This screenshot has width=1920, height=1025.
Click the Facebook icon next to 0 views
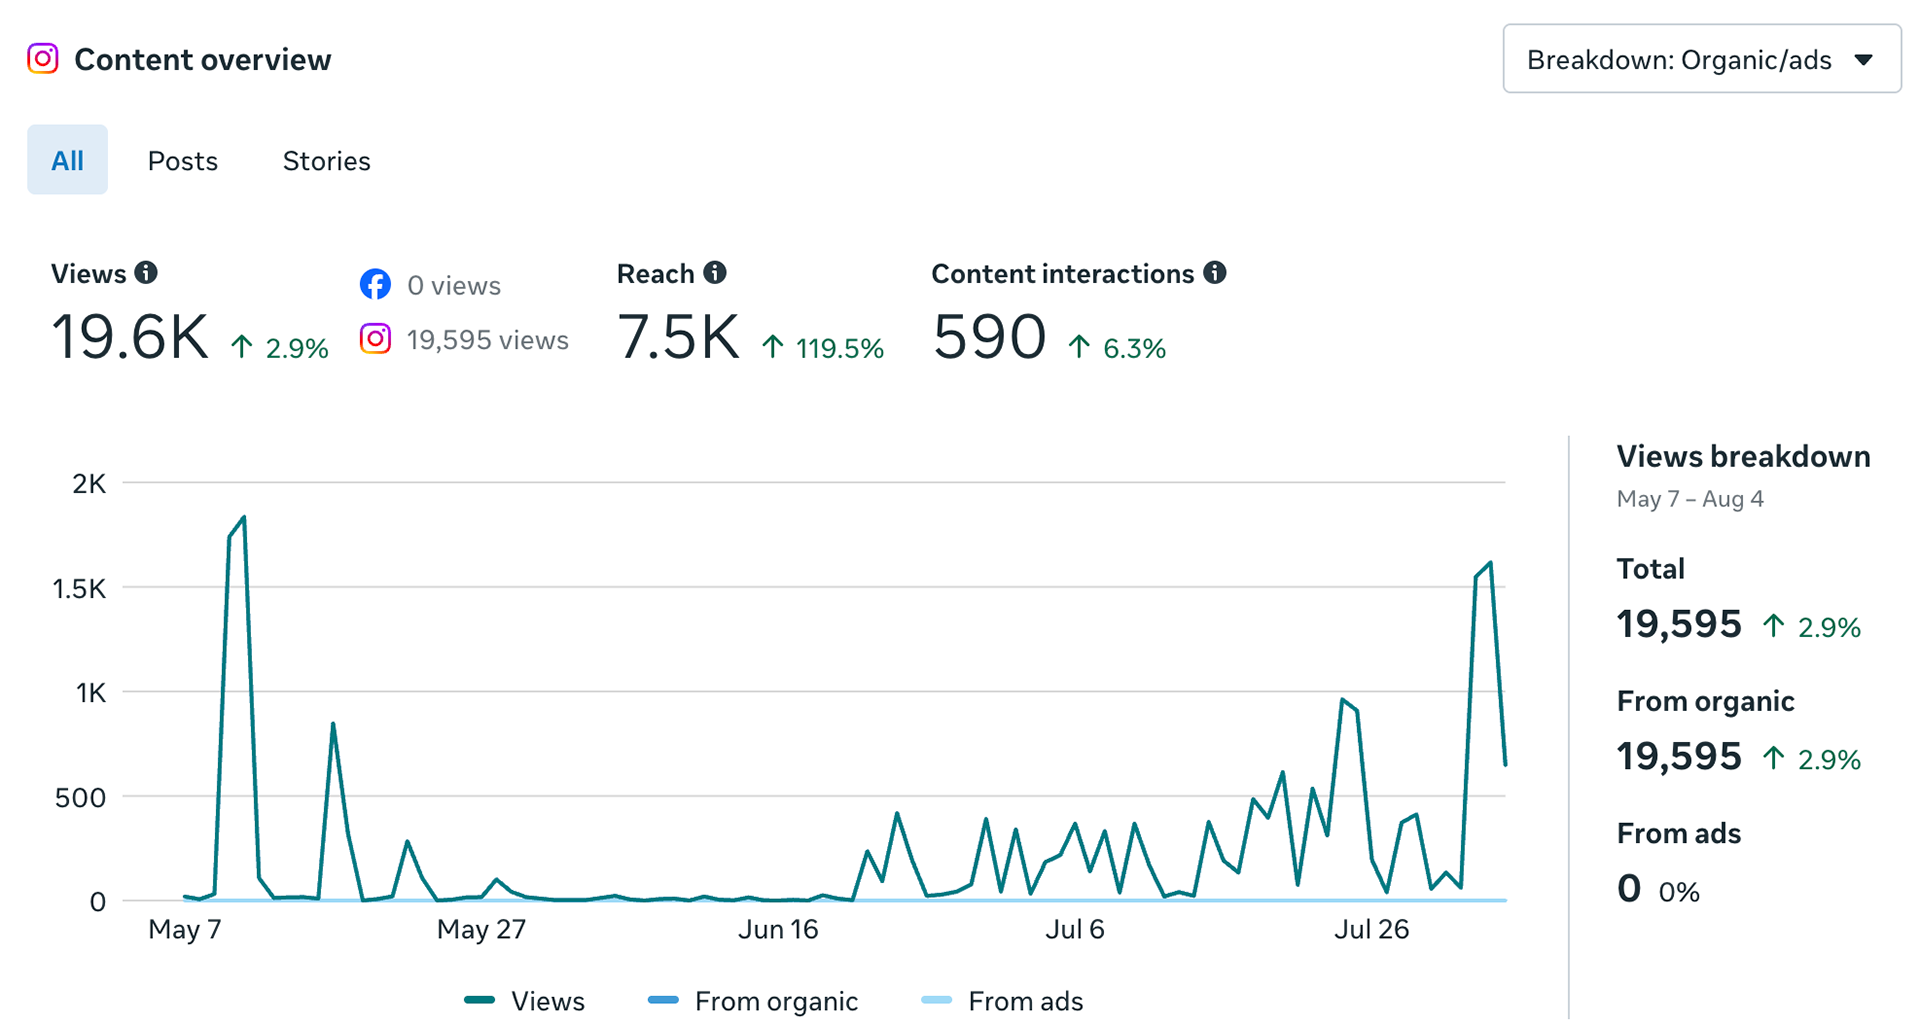[x=375, y=284]
